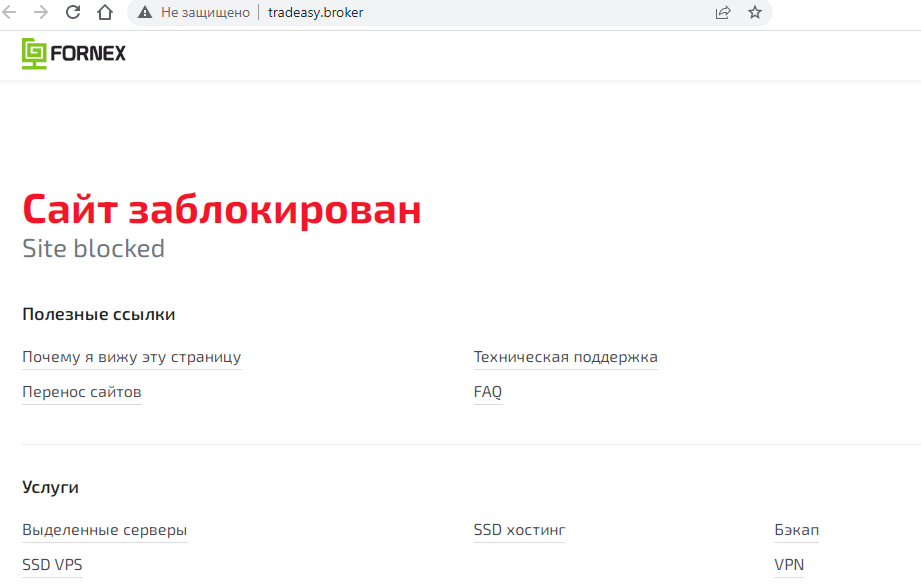Click the red 'Сайт заблокирован' heading
The image size is (921, 585).
coord(222,210)
